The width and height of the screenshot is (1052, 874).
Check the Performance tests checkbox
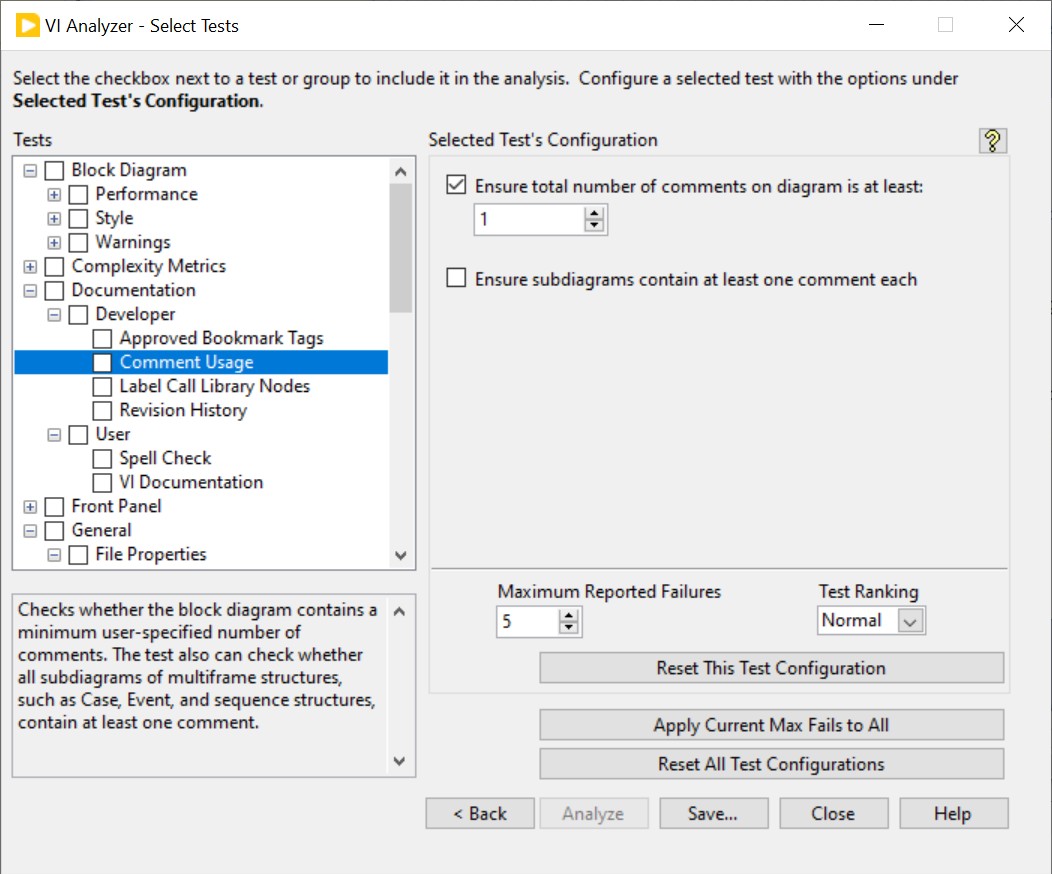tap(78, 195)
